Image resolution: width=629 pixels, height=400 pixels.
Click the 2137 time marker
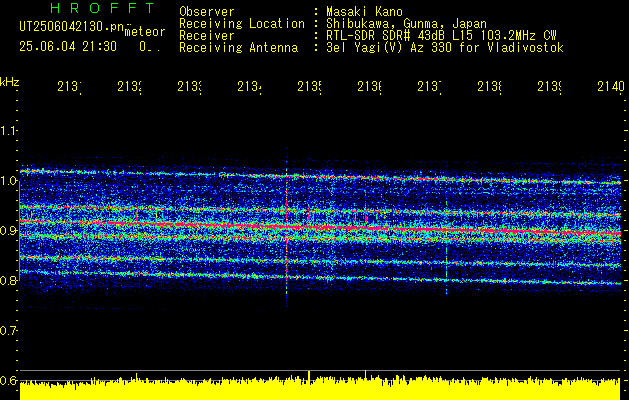pos(429,86)
